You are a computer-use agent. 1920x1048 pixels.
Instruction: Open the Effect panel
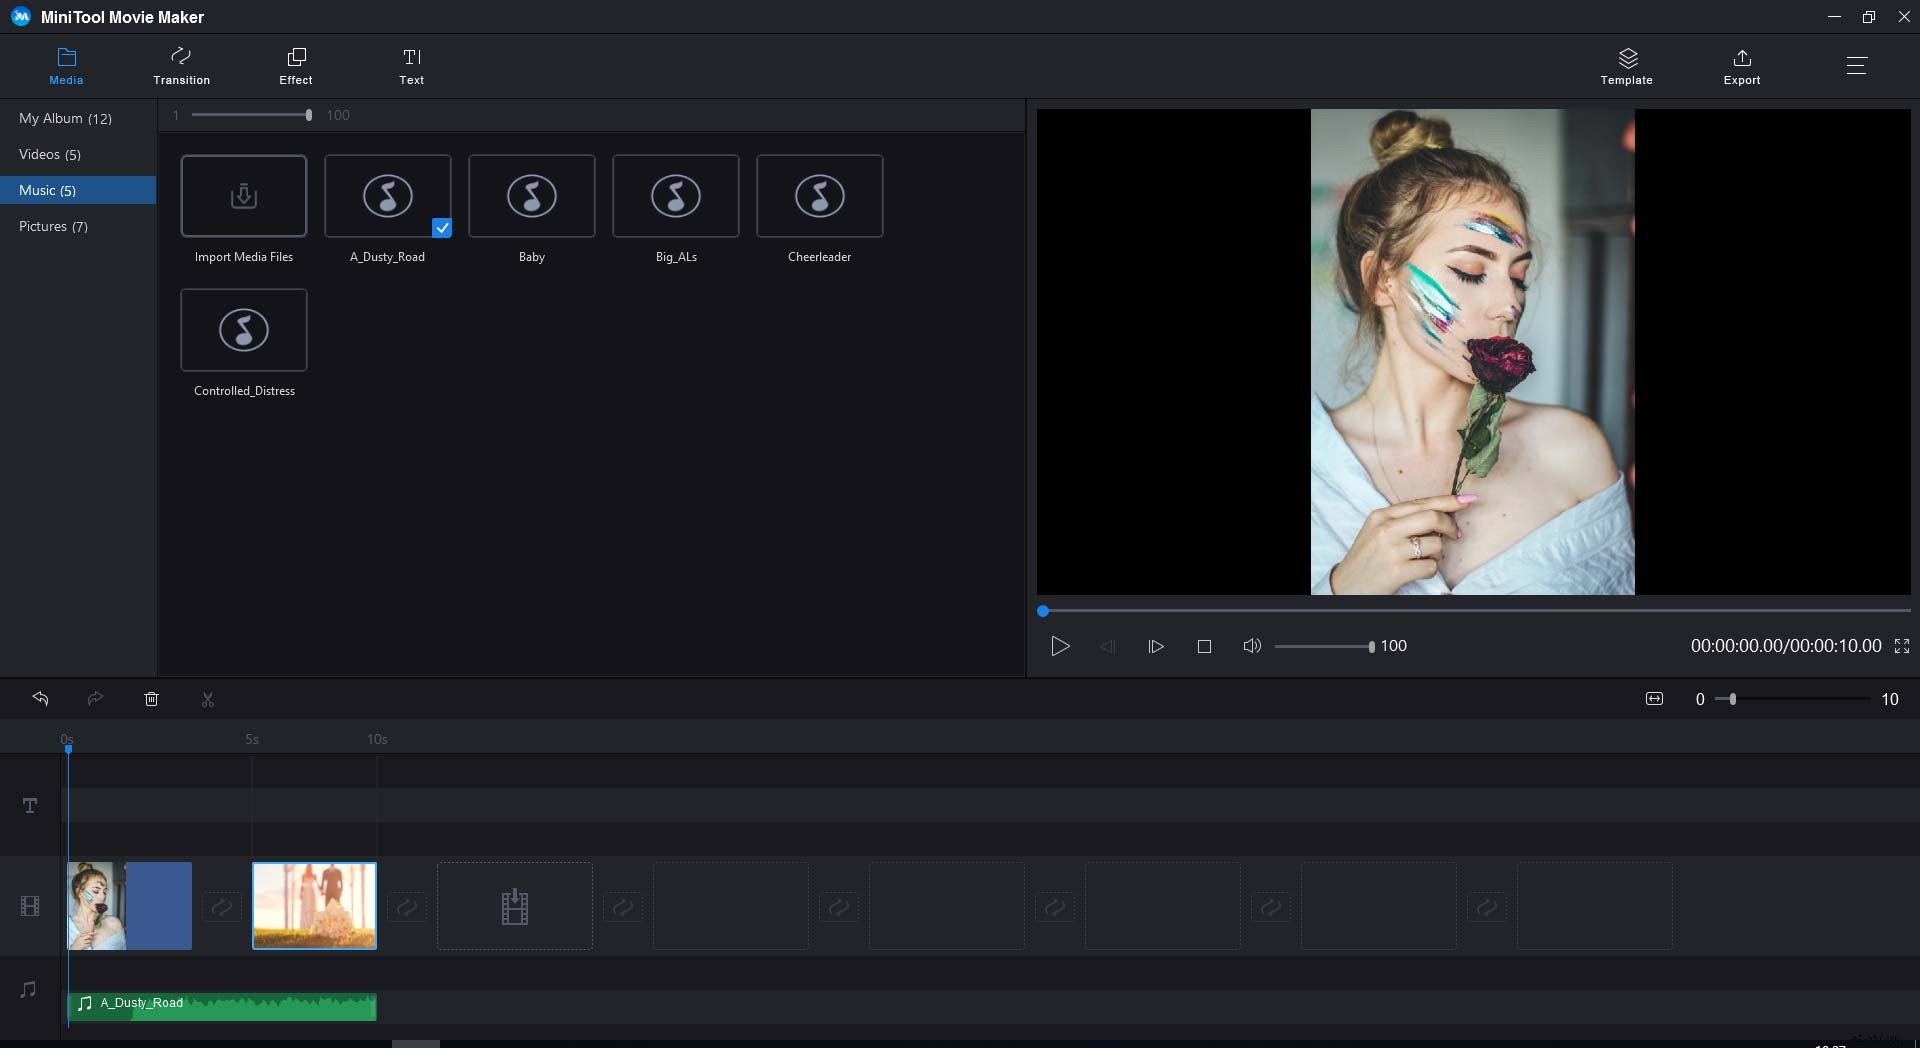(295, 65)
